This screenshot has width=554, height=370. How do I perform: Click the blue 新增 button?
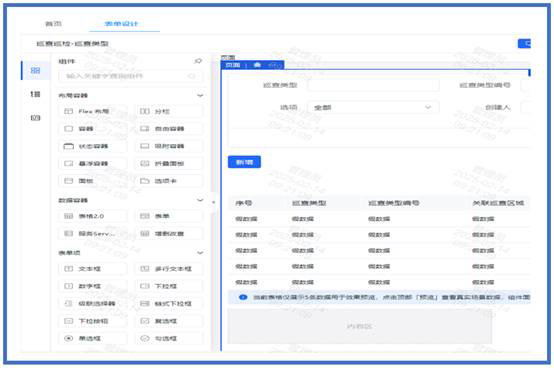[x=244, y=162]
